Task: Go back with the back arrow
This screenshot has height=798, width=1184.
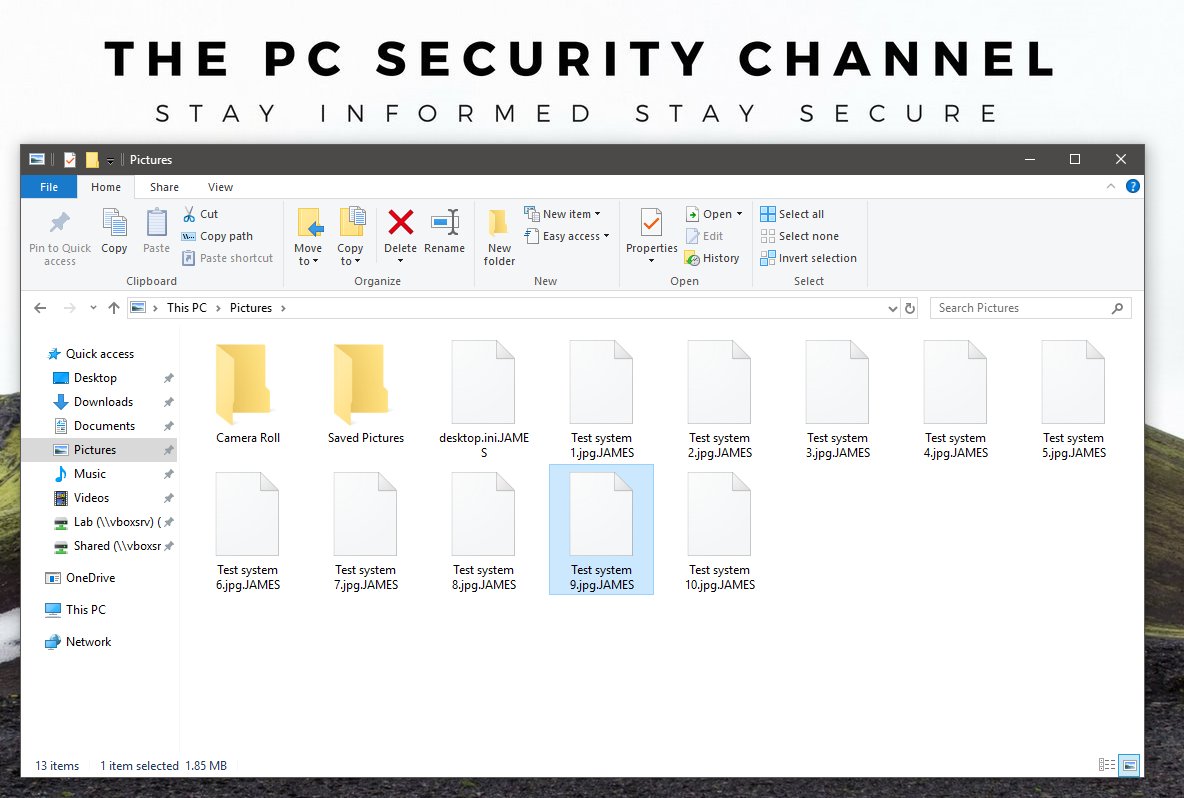Action: (41, 308)
